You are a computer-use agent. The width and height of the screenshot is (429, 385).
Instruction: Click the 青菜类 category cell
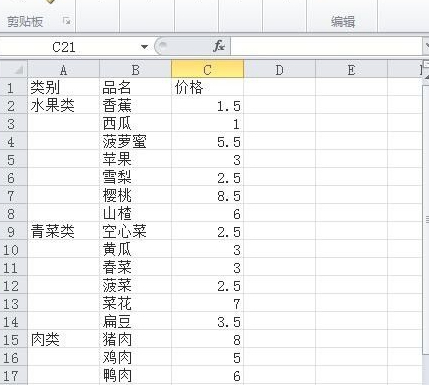tap(63, 232)
